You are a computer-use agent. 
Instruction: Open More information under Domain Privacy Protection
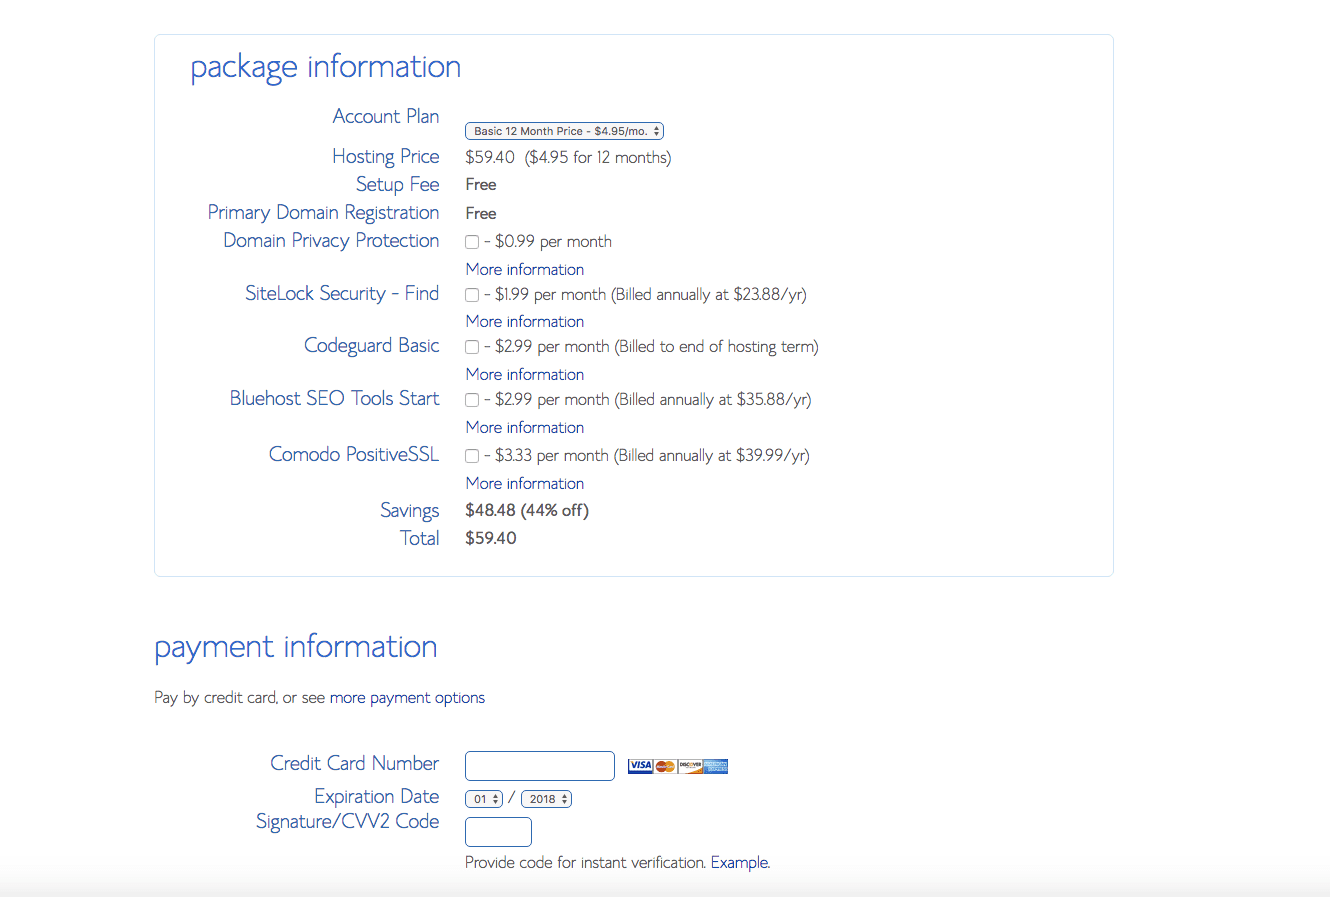pos(525,269)
